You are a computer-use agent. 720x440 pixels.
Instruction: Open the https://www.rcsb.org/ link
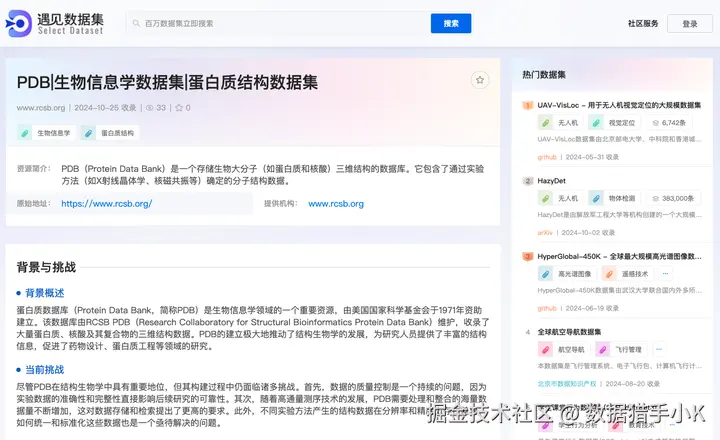[107, 203]
